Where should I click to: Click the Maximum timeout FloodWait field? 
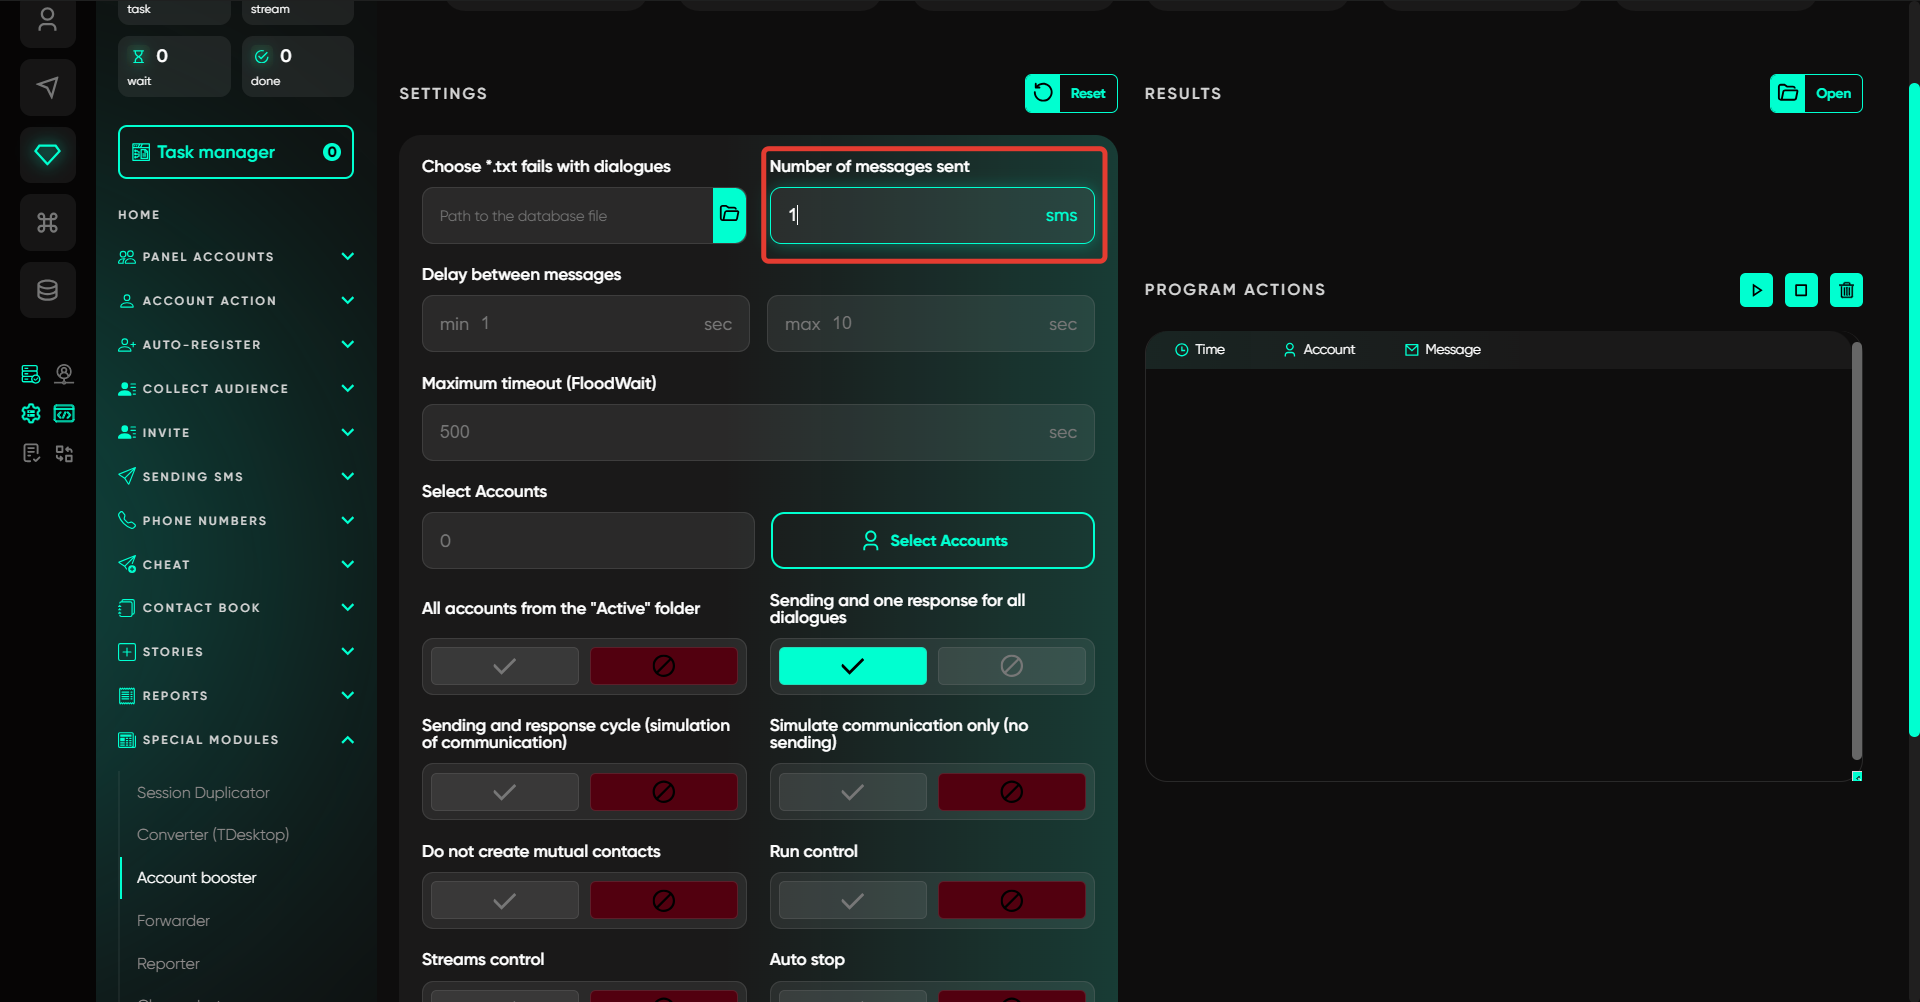pyautogui.click(x=757, y=432)
